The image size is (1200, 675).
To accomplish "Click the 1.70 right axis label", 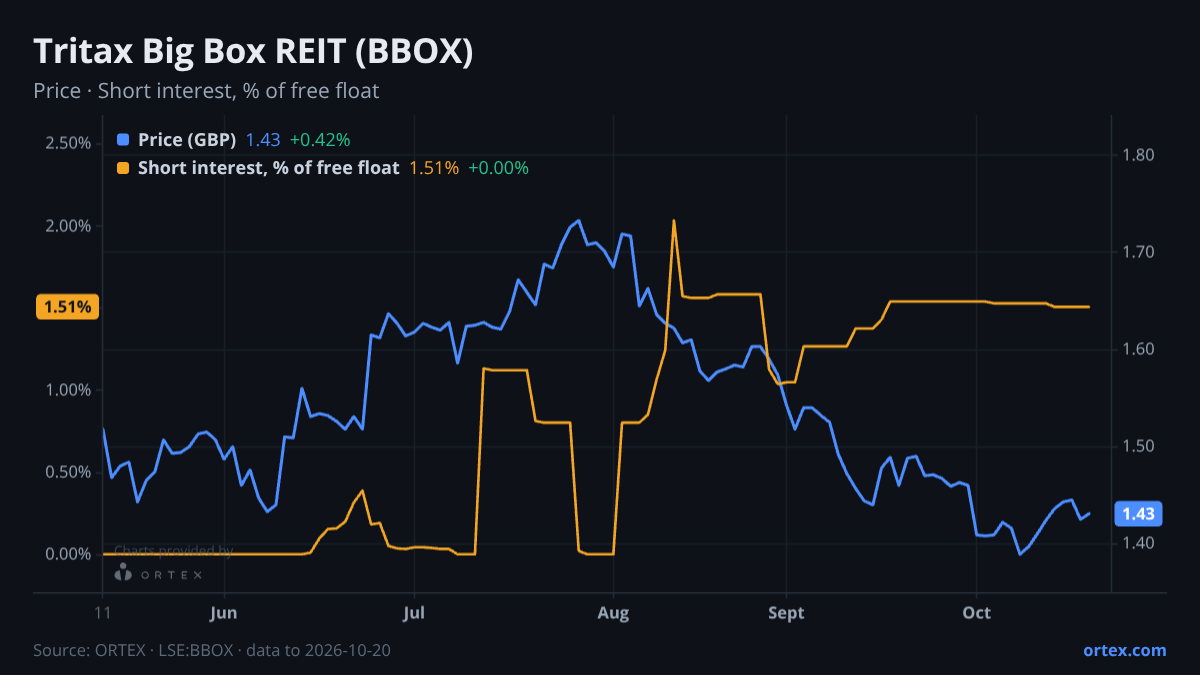I will pos(1138,252).
